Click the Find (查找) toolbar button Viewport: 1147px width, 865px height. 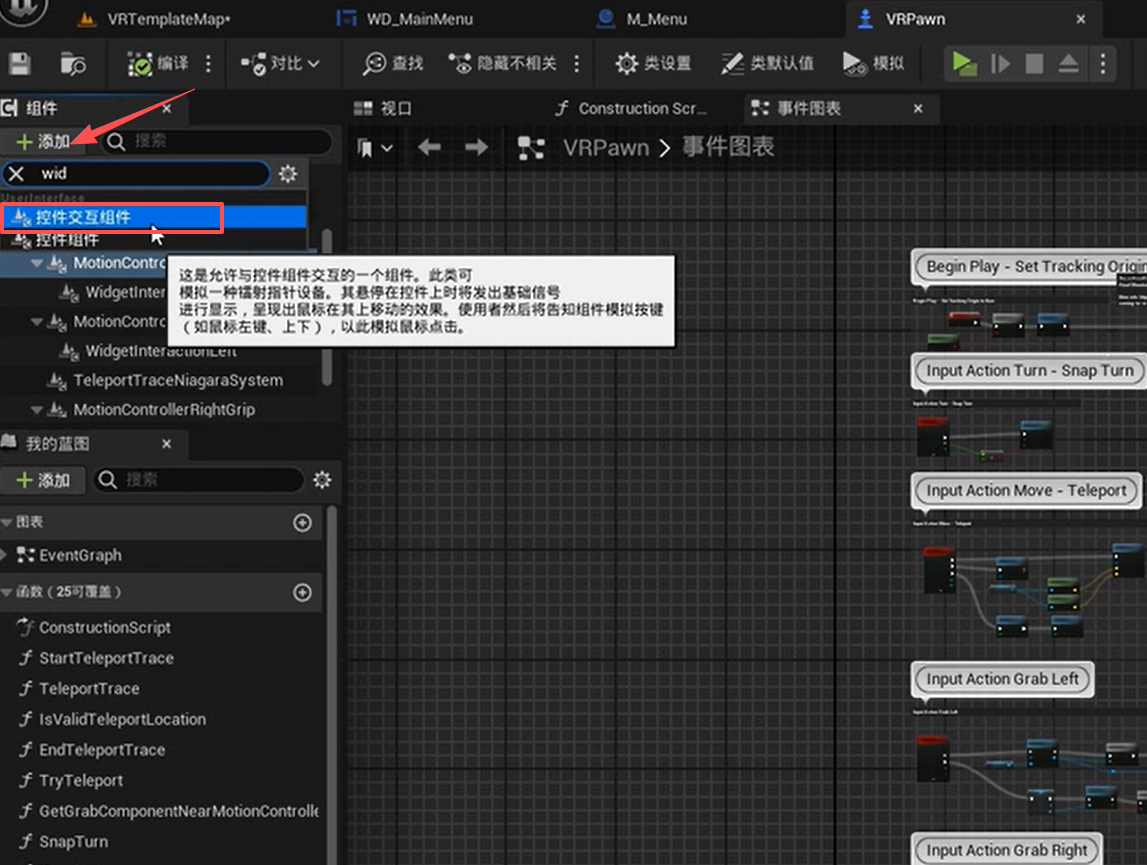point(393,63)
